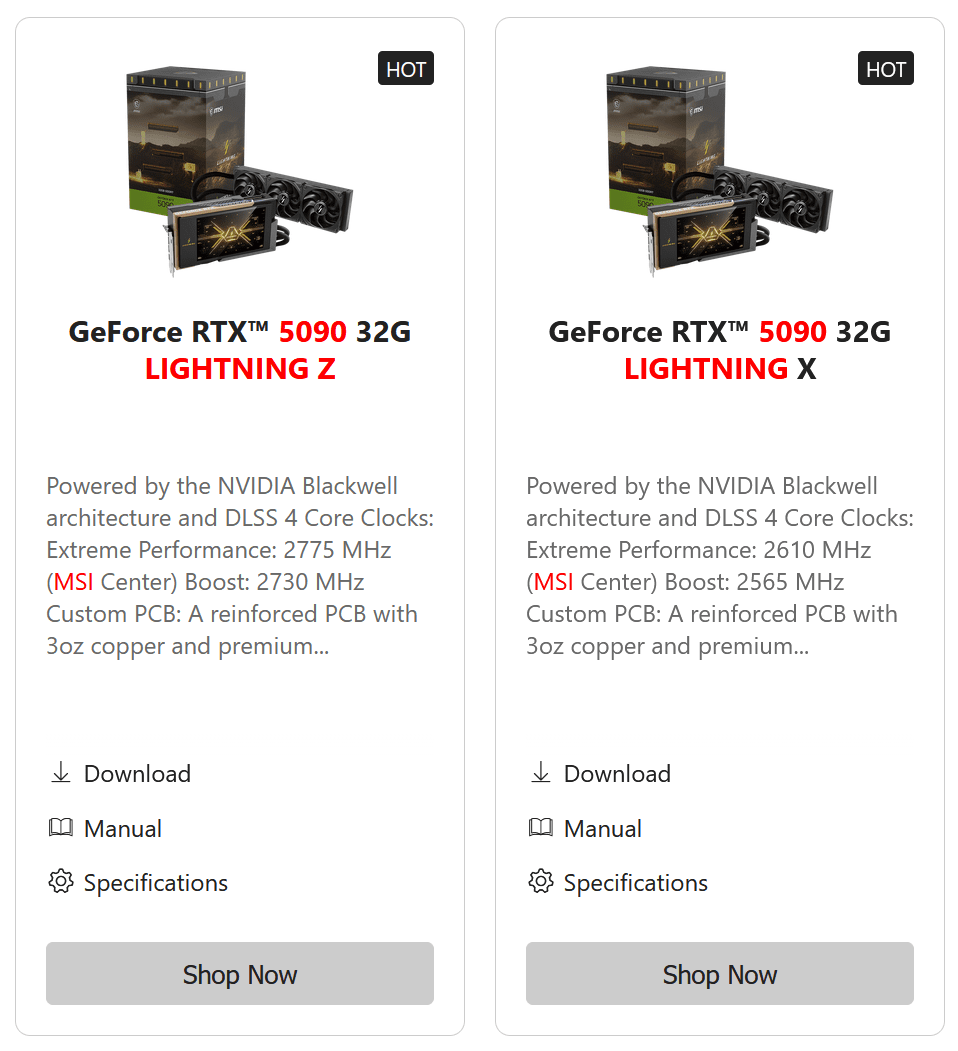Open Manual link for LIGHTNING X
This screenshot has width=958, height=1051.
[603, 829]
